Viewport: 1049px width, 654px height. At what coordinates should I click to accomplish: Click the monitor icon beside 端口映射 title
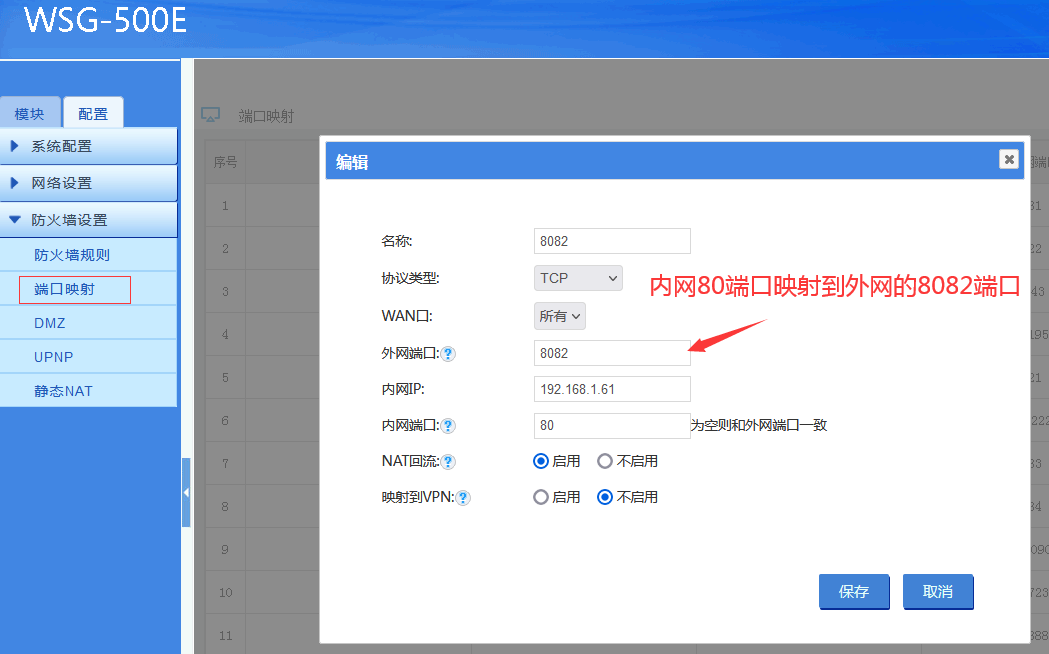(x=210, y=115)
